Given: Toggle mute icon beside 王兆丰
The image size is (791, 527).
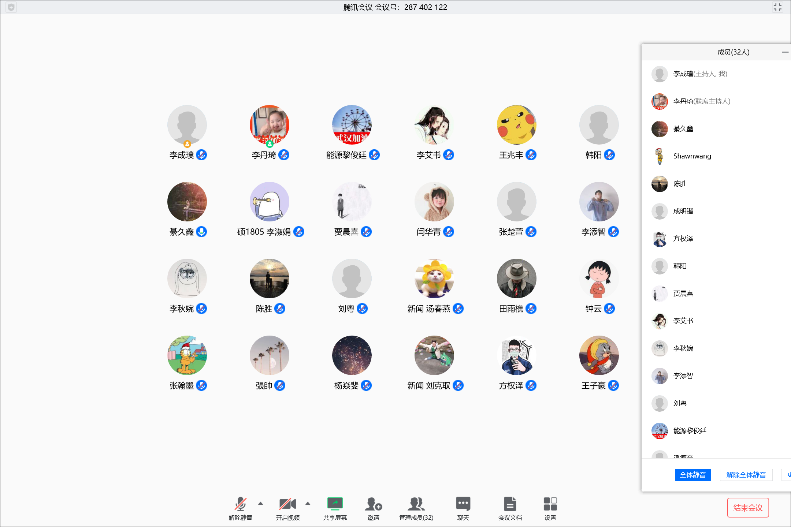Looking at the screenshot, I should (x=531, y=155).
